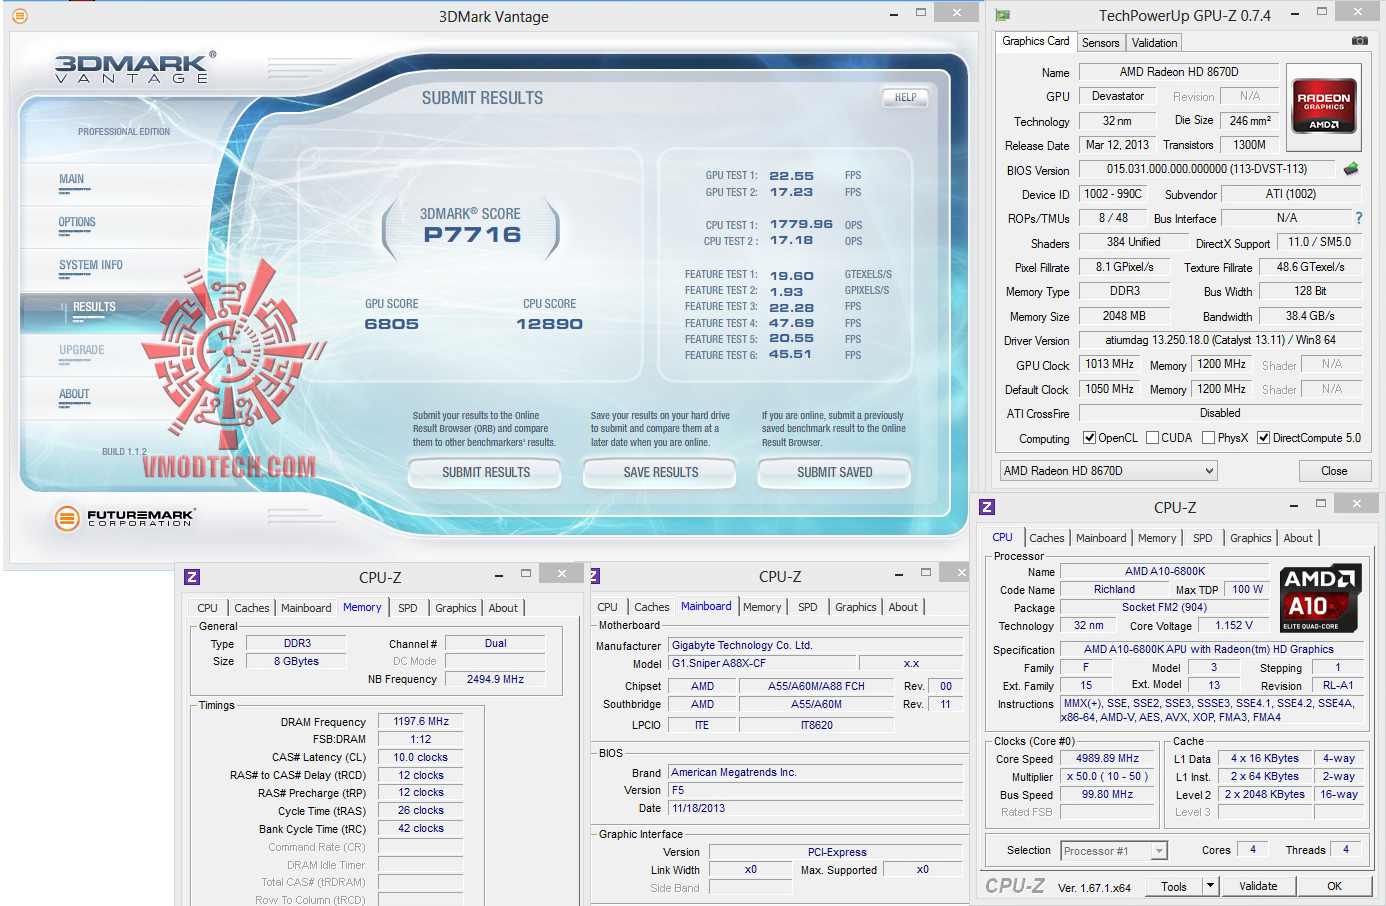Click the SUBMIT SAVED button
1386x906 pixels.
tap(835, 472)
